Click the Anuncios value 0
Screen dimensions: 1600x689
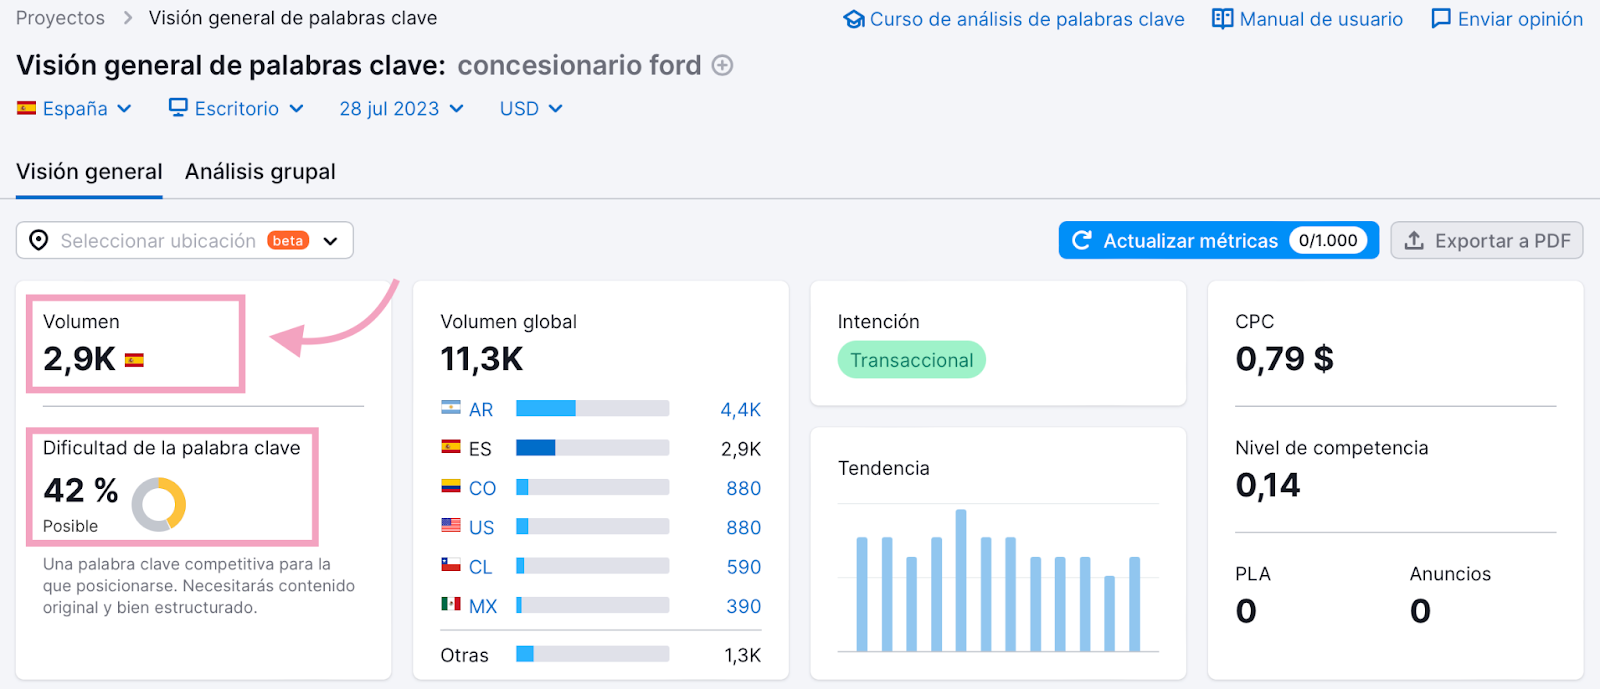pyautogui.click(x=1420, y=611)
